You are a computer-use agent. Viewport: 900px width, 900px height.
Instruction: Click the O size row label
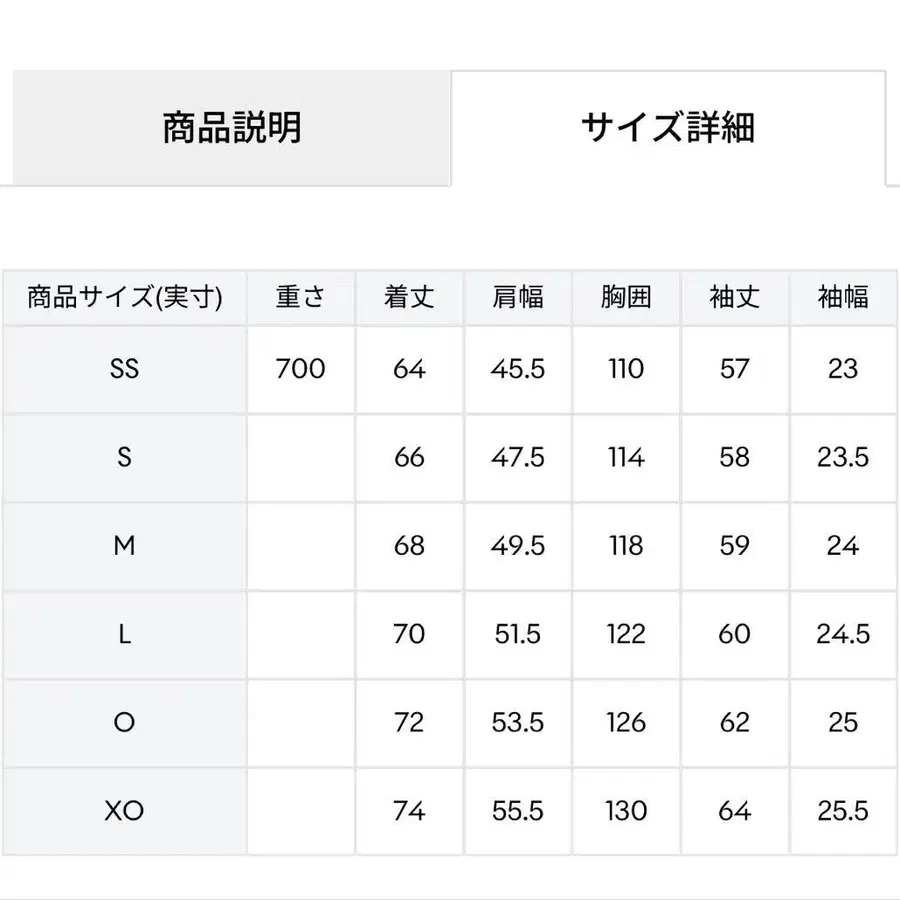pos(124,722)
